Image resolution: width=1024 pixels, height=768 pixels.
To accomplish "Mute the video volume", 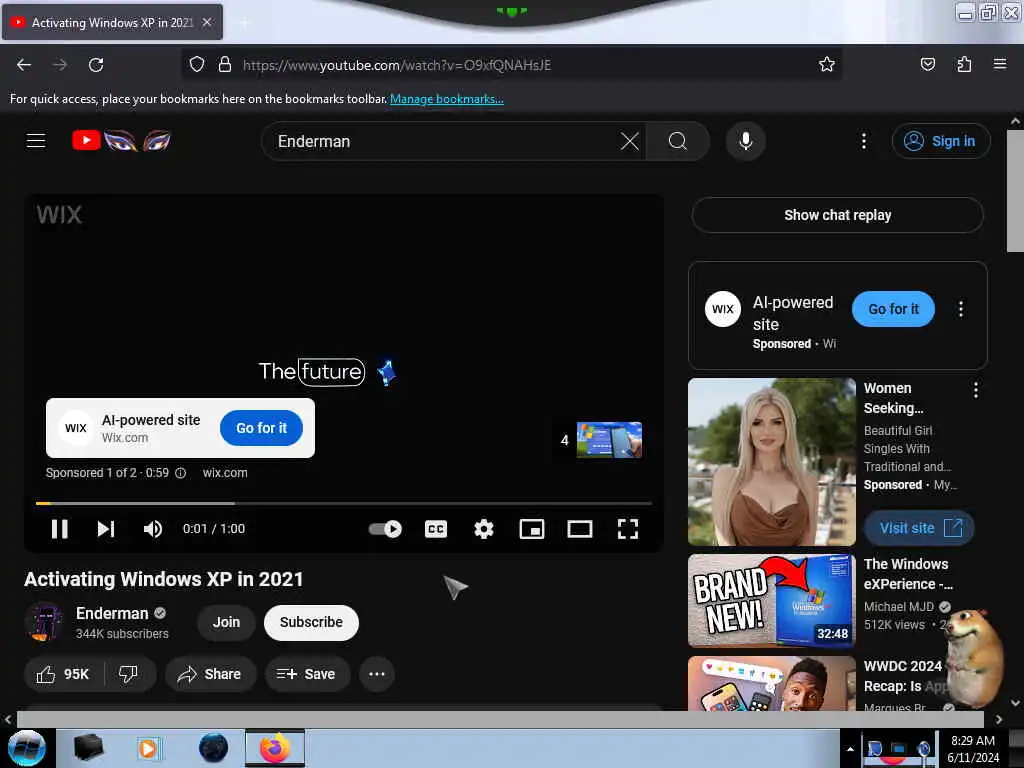I will coord(152,529).
